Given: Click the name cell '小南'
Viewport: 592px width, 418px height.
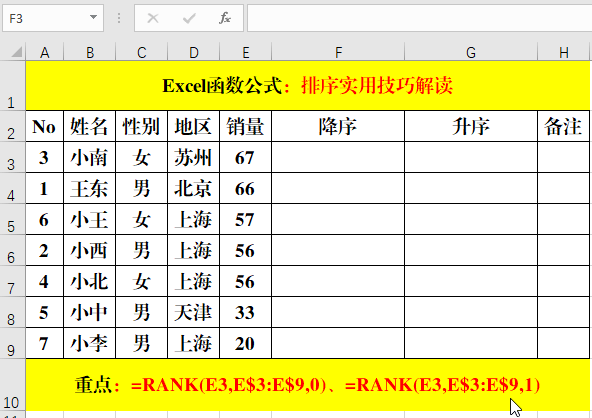Looking at the screenshot, I should (x=89, y=157).
